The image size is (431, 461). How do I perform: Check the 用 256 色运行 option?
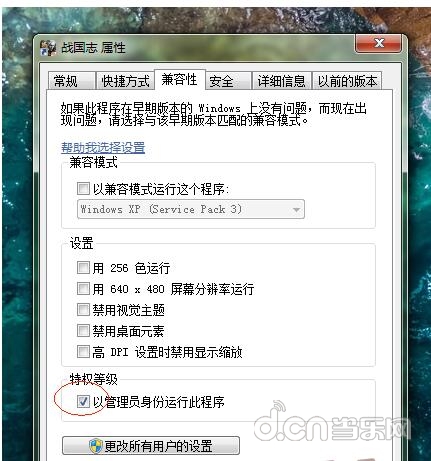[83, 267]
